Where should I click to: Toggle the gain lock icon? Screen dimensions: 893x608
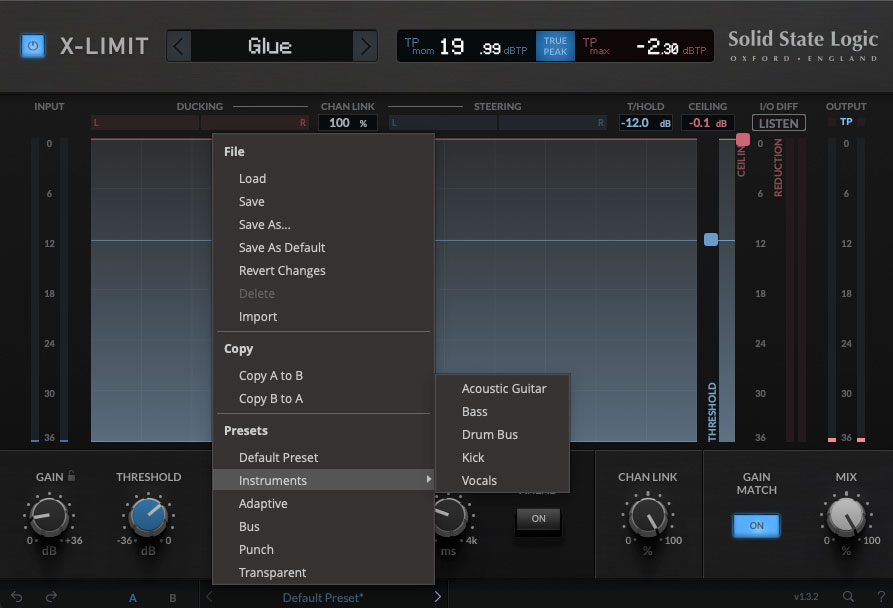coord(71,475)
